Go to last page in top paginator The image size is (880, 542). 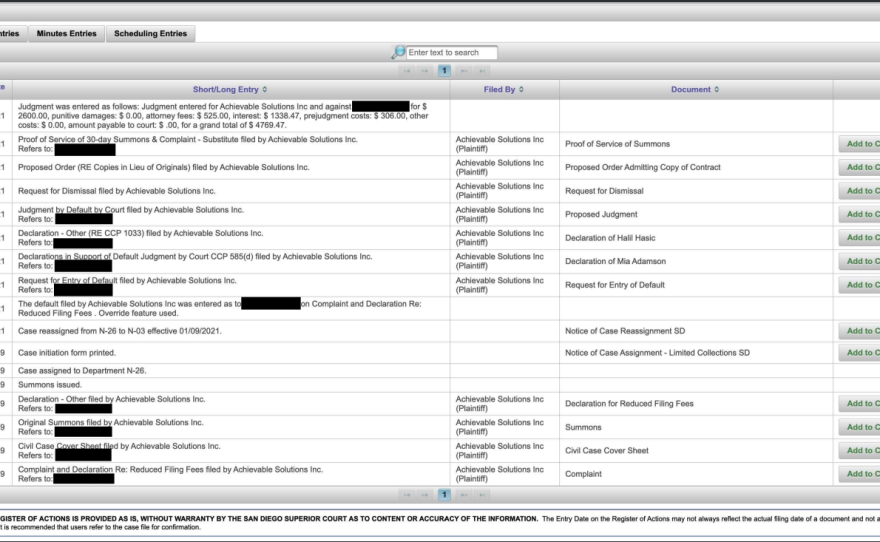483,71
